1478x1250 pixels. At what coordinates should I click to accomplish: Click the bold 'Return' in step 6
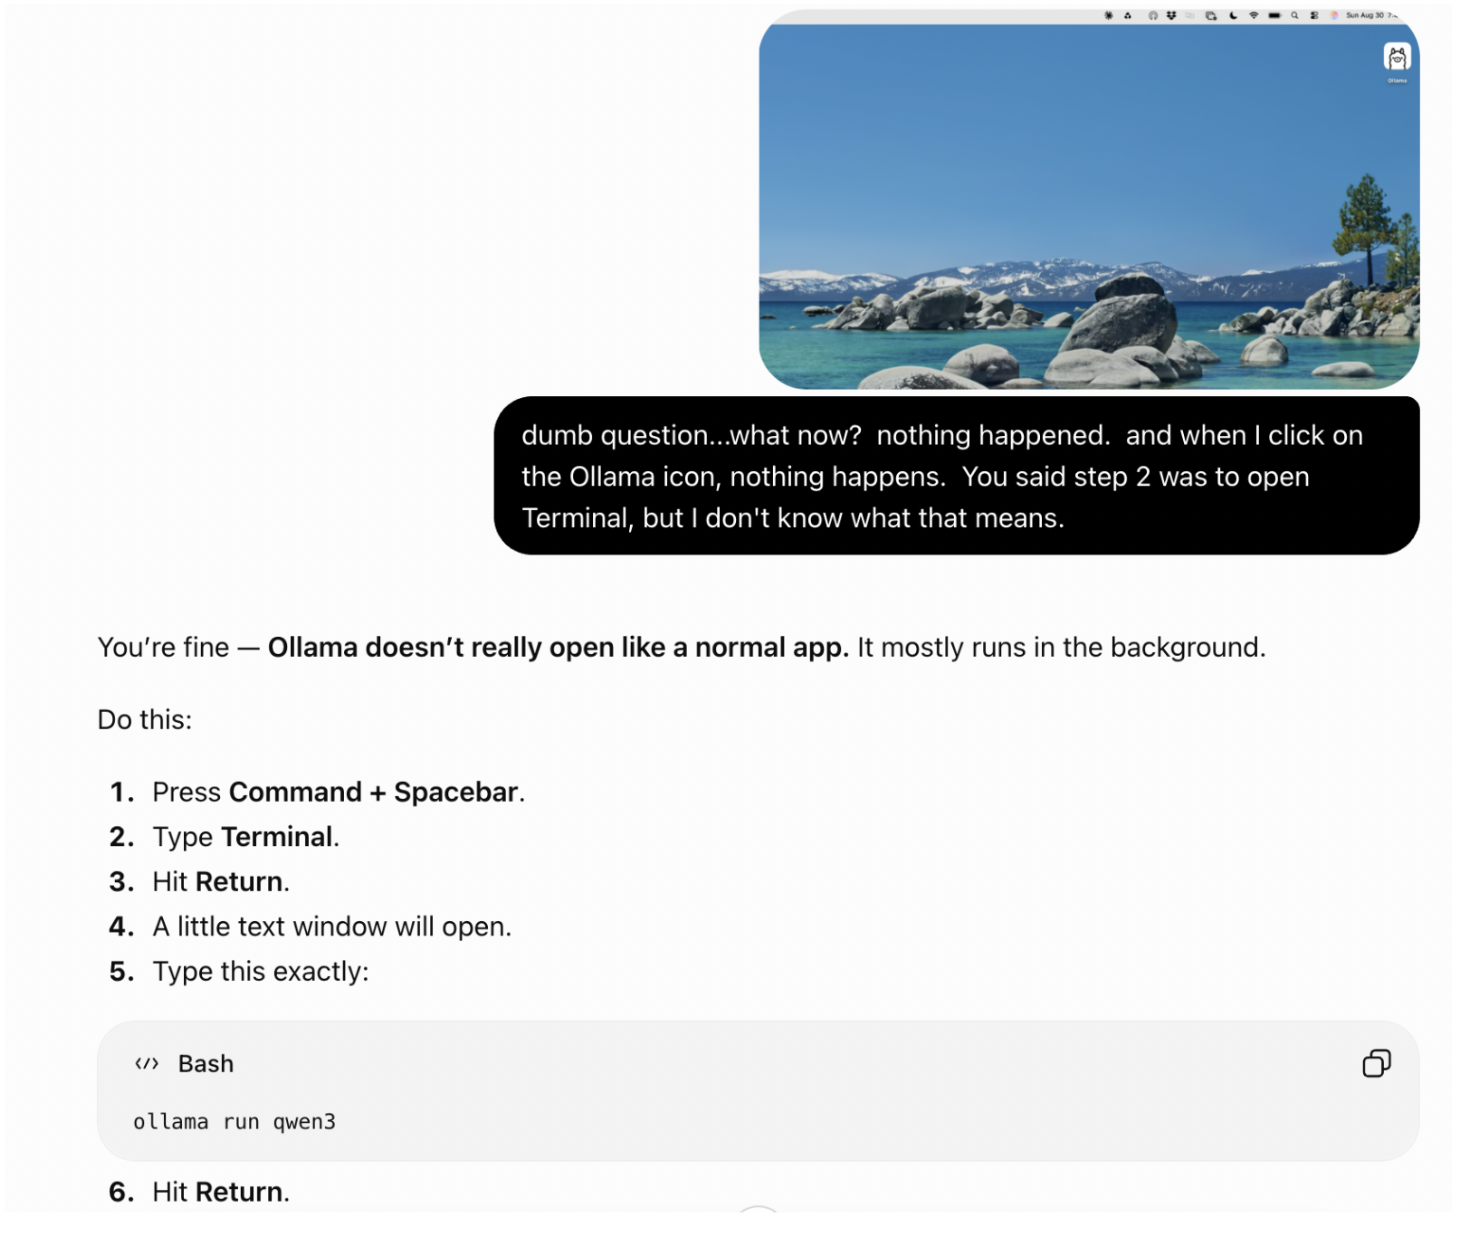(x=239, y=1192)
